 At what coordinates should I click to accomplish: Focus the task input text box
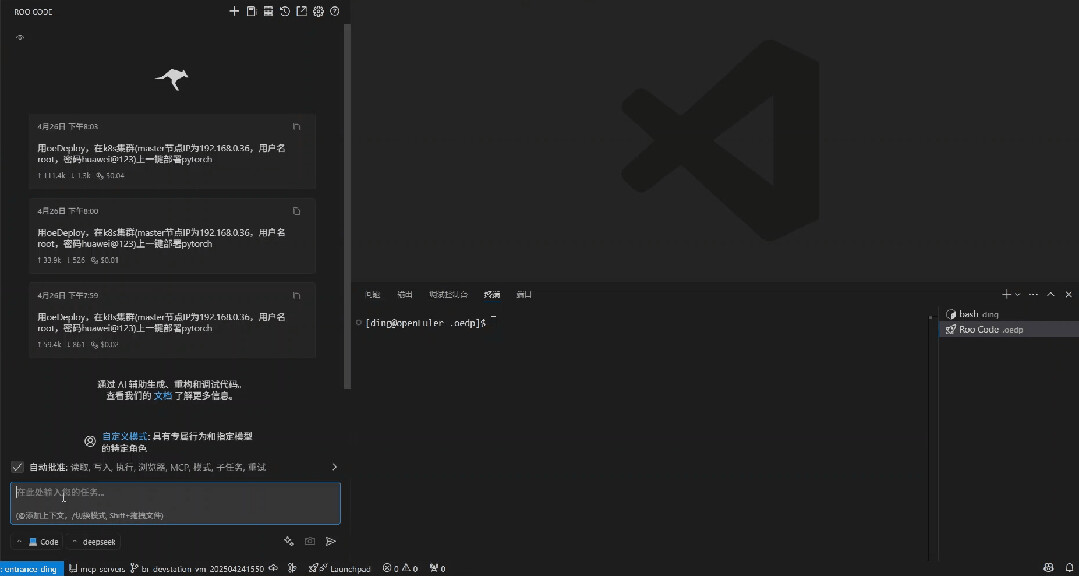(175, 493)
